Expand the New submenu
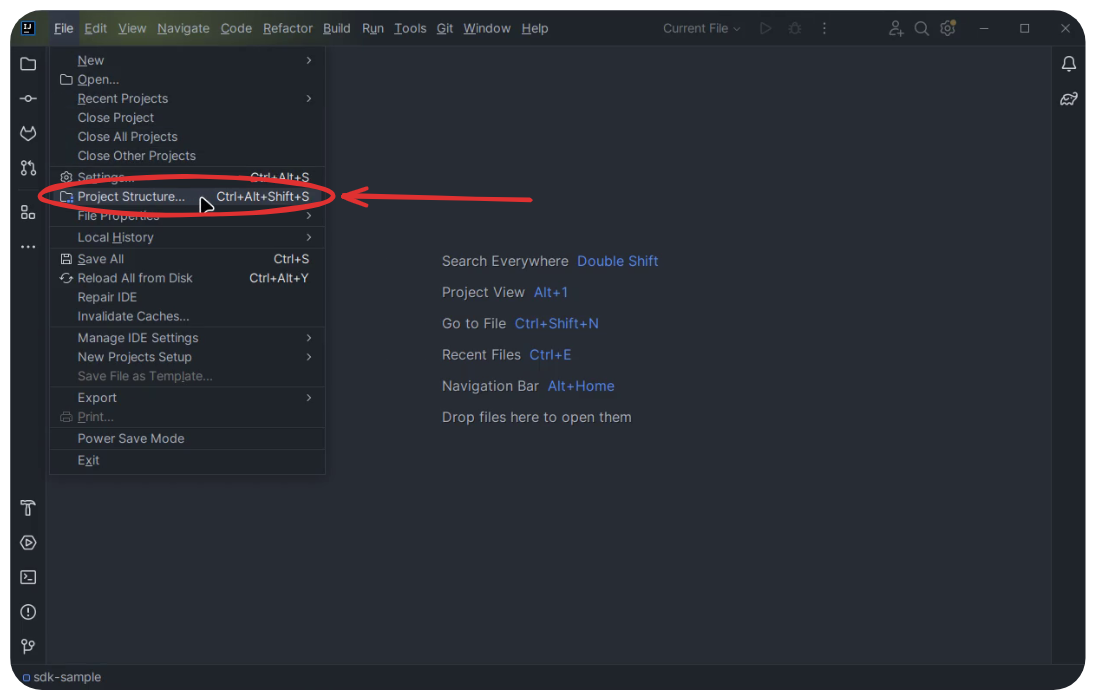1095x700 pixels. click(x=187, y=61)
